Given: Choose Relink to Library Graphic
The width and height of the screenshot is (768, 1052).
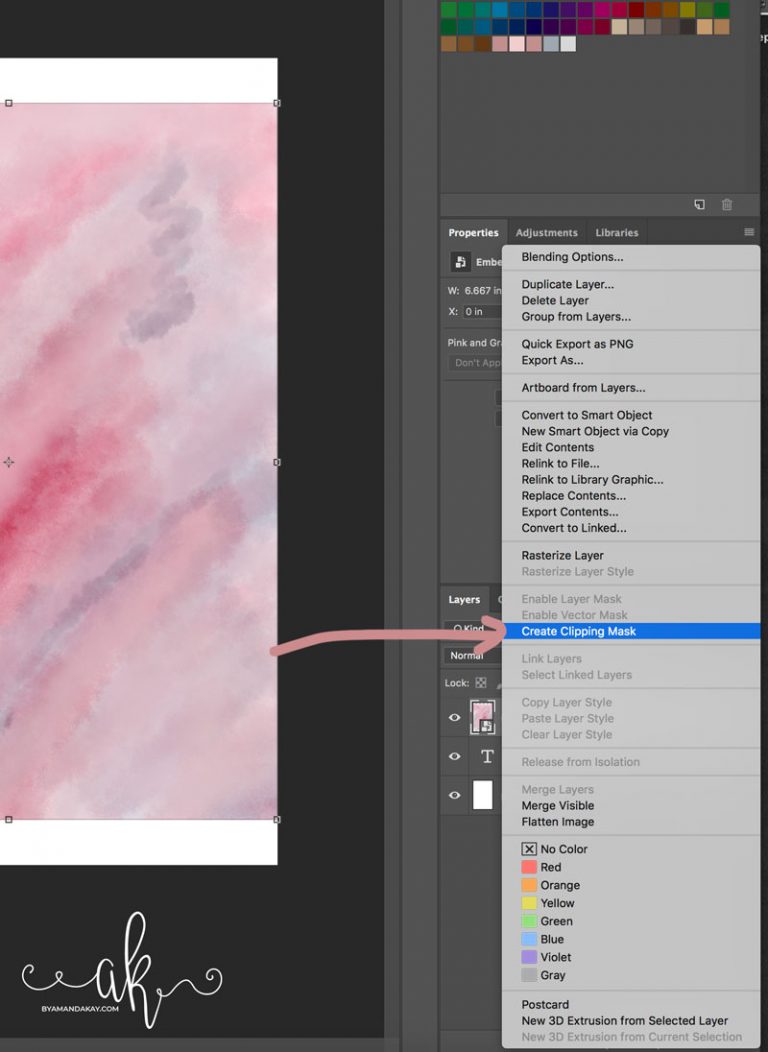Looking at the screenshot, I should [593, 480].
